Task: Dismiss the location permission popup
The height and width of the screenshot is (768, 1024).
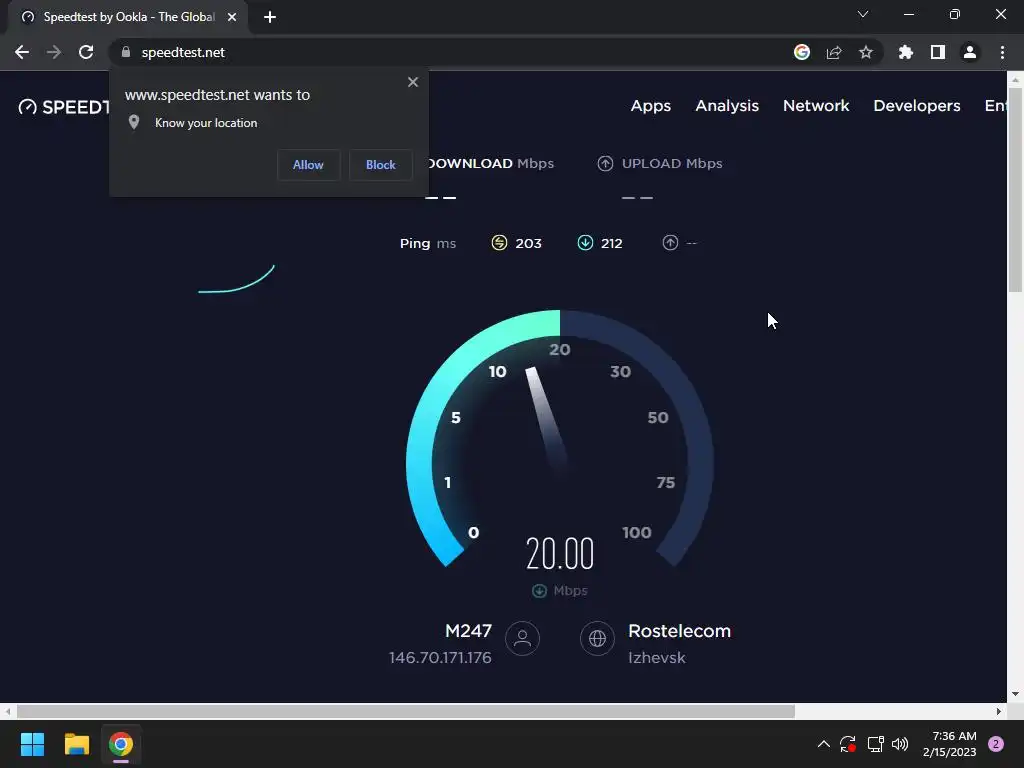Action: pyautogui.click(x=413, y=82)
